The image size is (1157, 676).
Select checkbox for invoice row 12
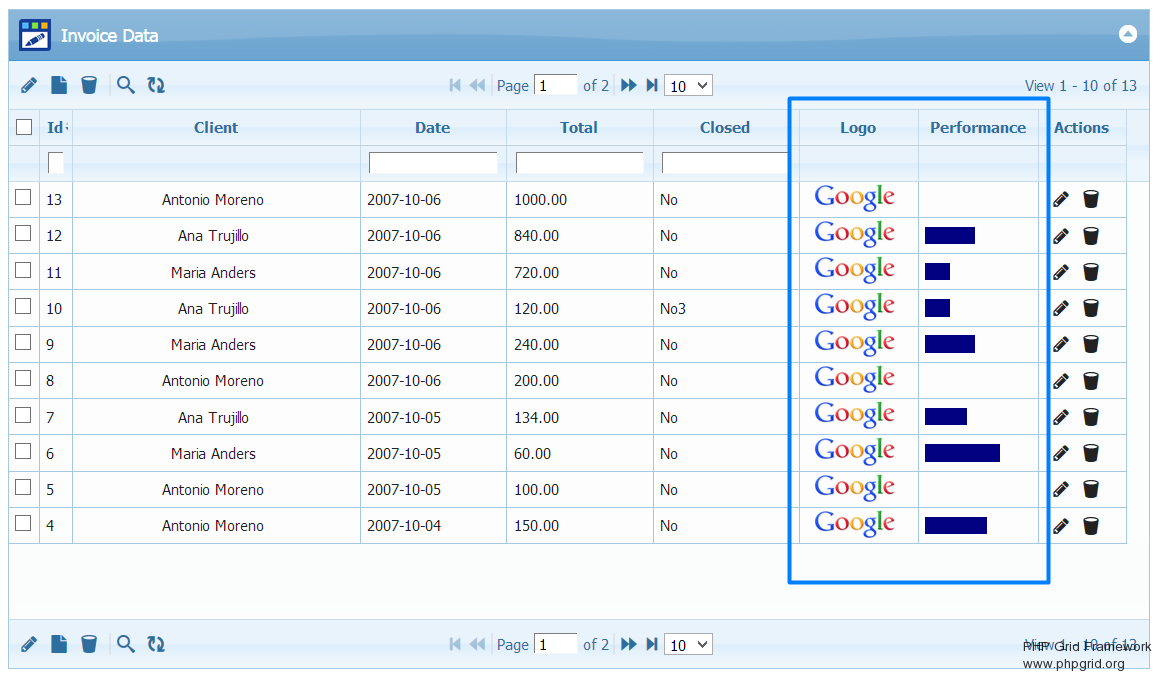[23, 234]
